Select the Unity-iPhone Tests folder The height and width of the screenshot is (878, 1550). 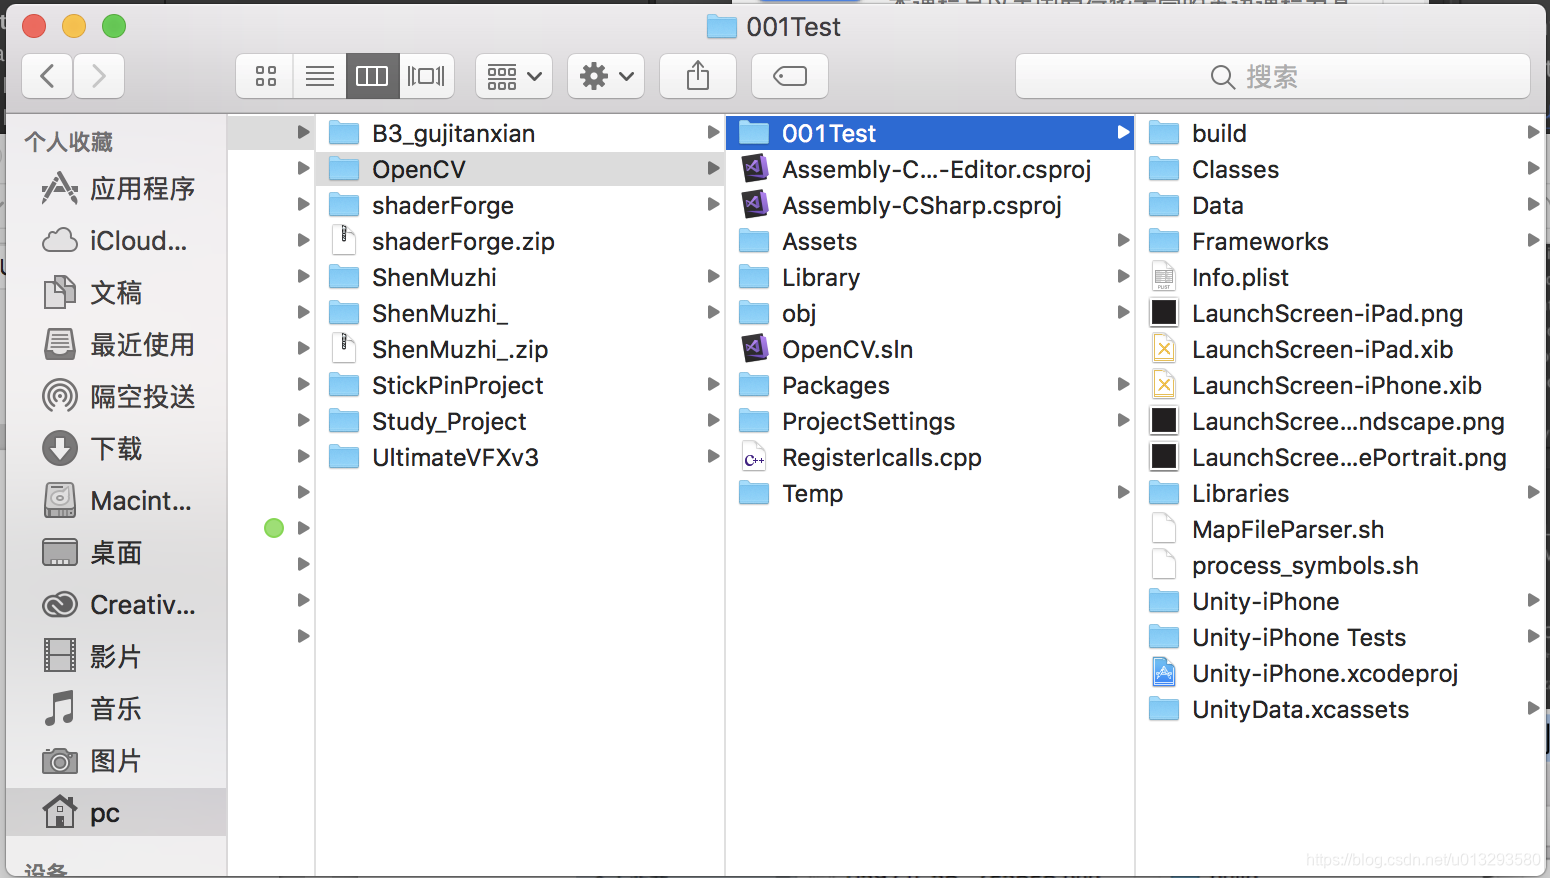point(1341,637)
